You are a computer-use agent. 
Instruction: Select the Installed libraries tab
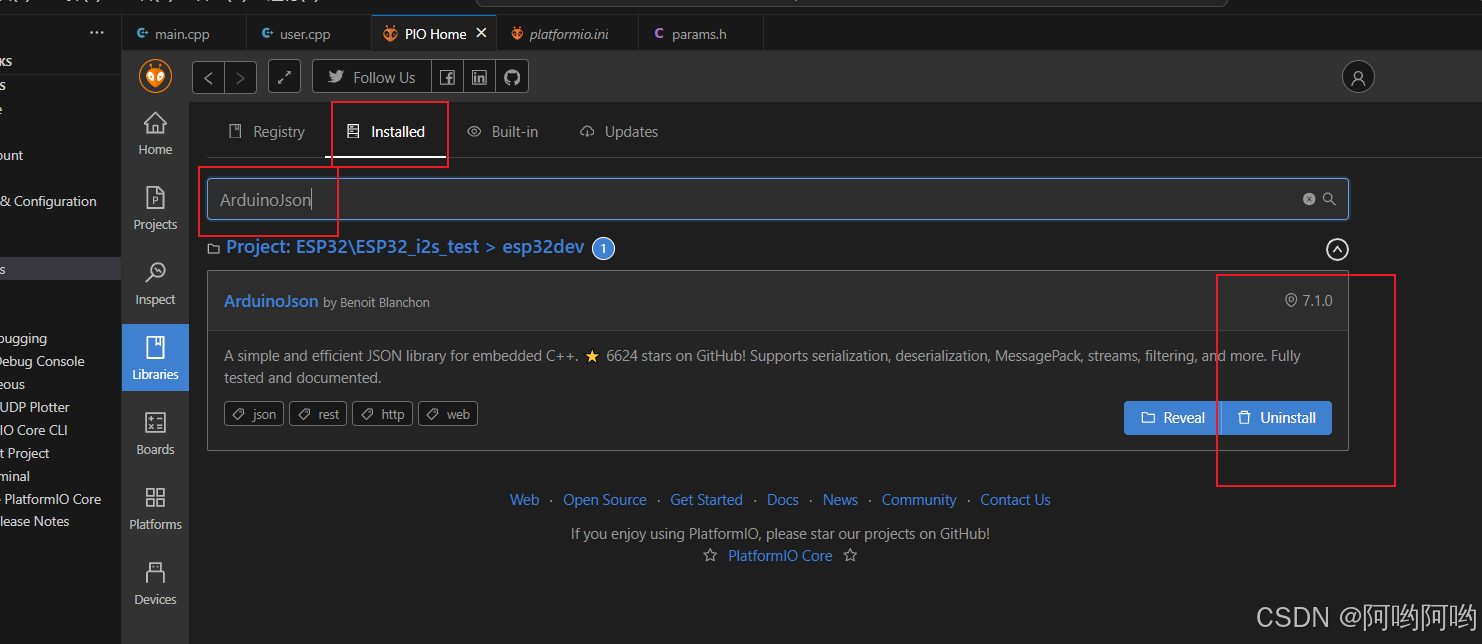tap(386, 132)
